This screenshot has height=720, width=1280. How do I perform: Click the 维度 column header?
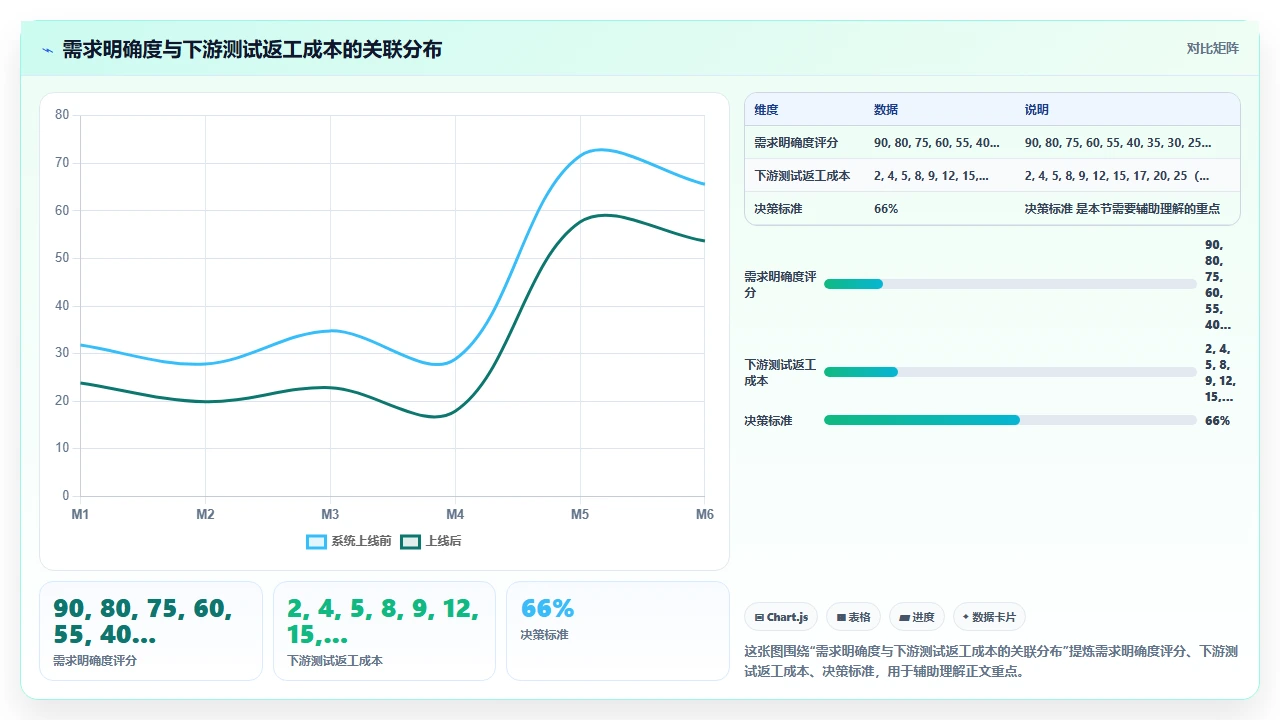pos(766,110)
